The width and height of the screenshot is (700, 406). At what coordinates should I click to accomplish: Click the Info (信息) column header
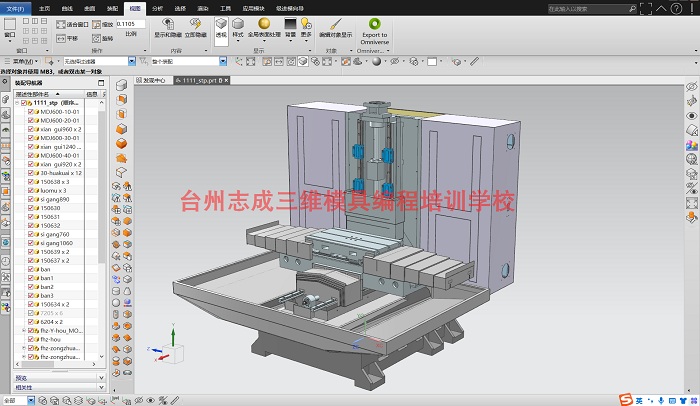pos(92,94)
